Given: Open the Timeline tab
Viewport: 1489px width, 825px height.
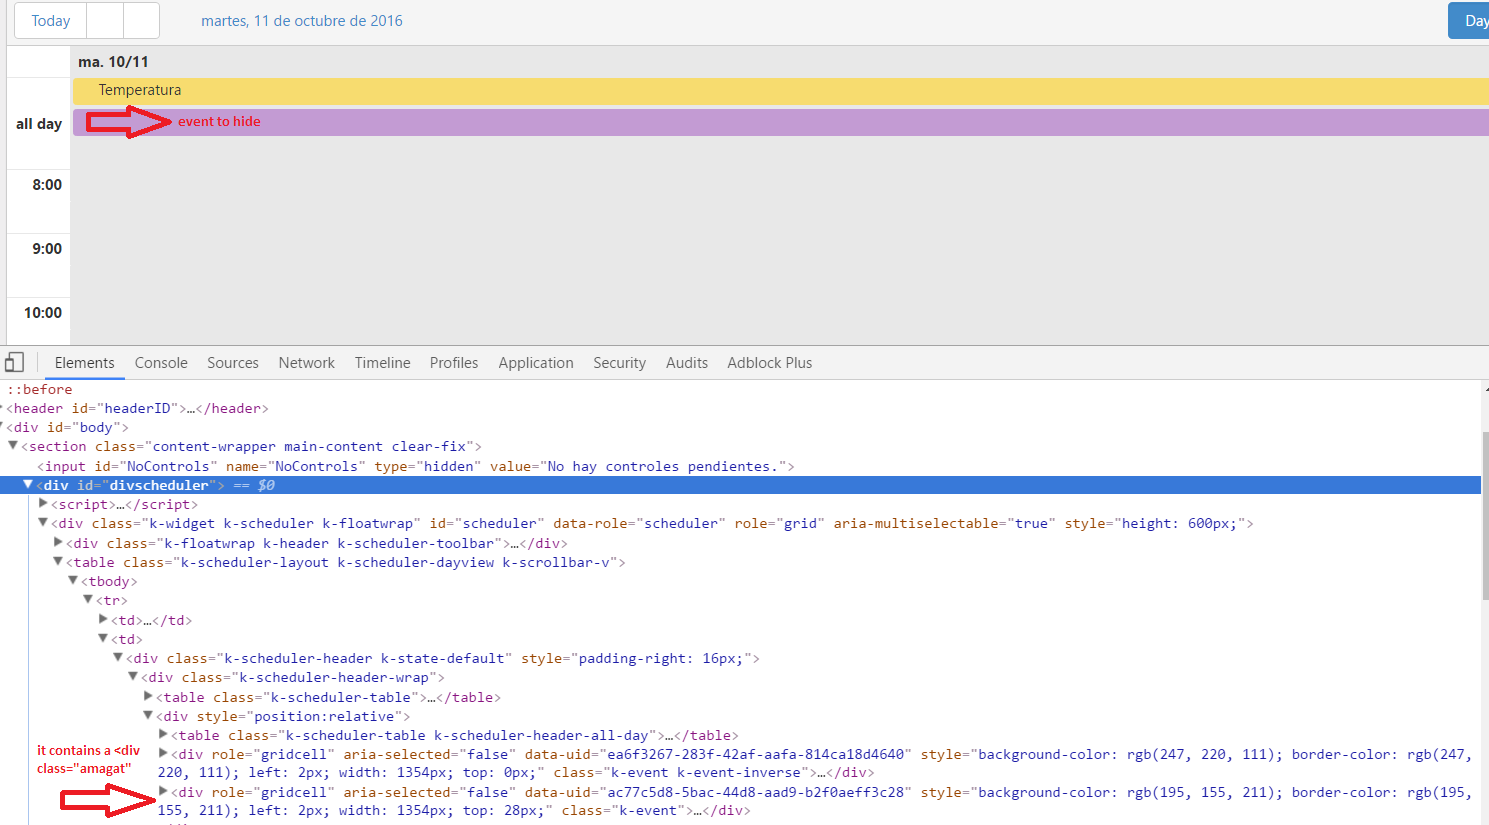Looking at the screenshot, I should click(x=383, y=363).
